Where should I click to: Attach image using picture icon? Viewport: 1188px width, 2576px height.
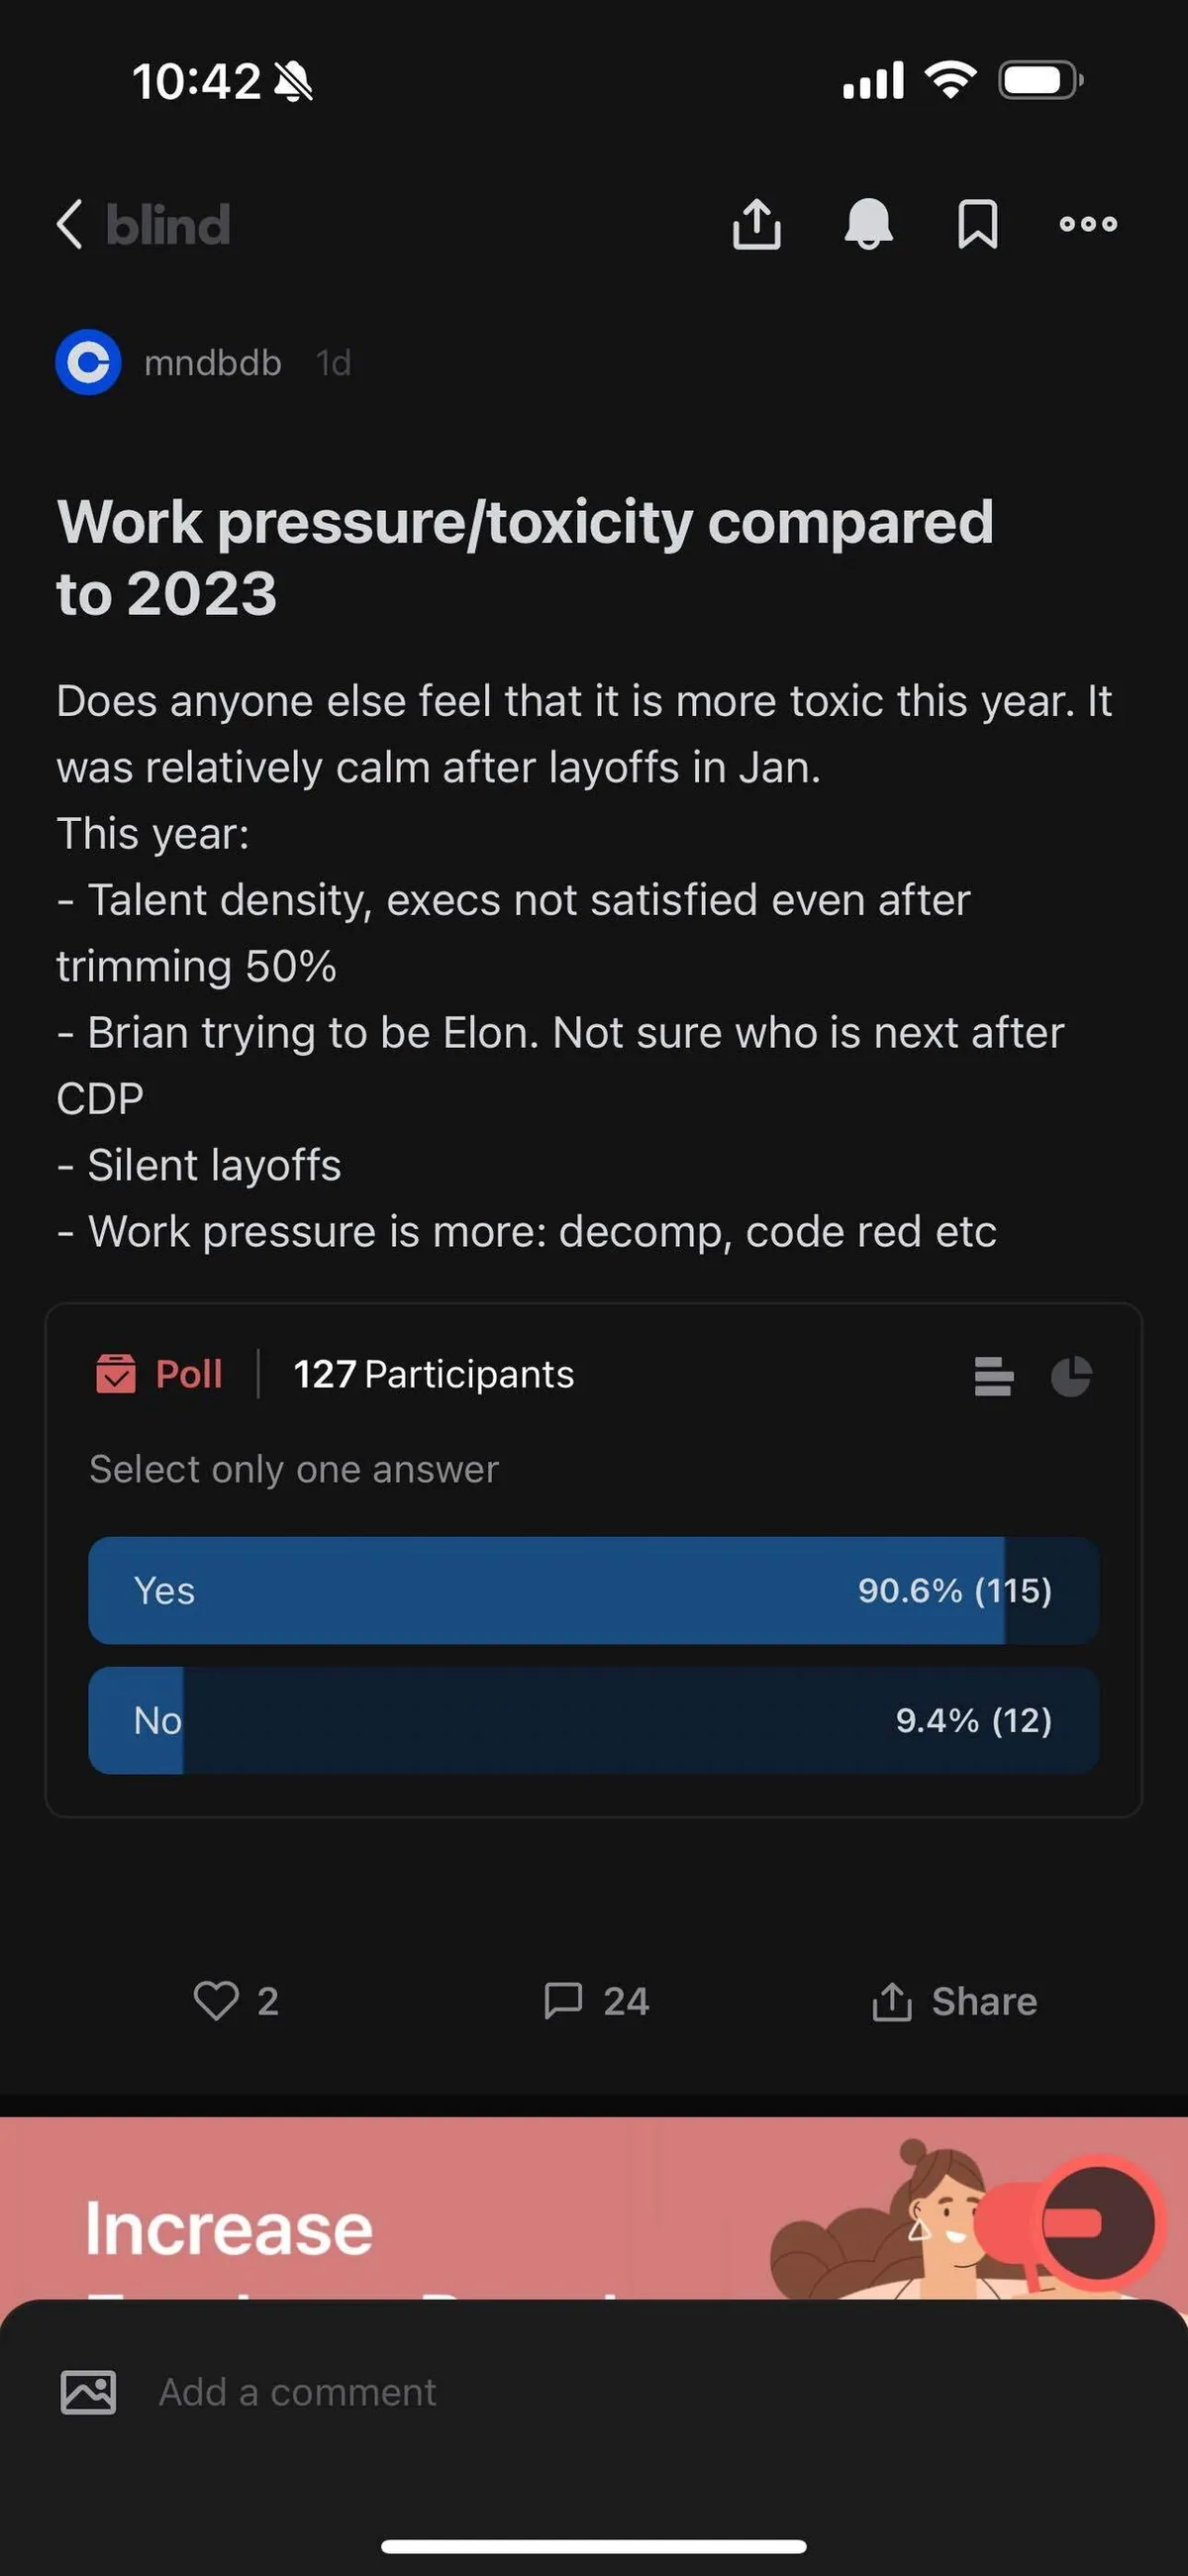pyautogui.click(x=88, y=2392)
